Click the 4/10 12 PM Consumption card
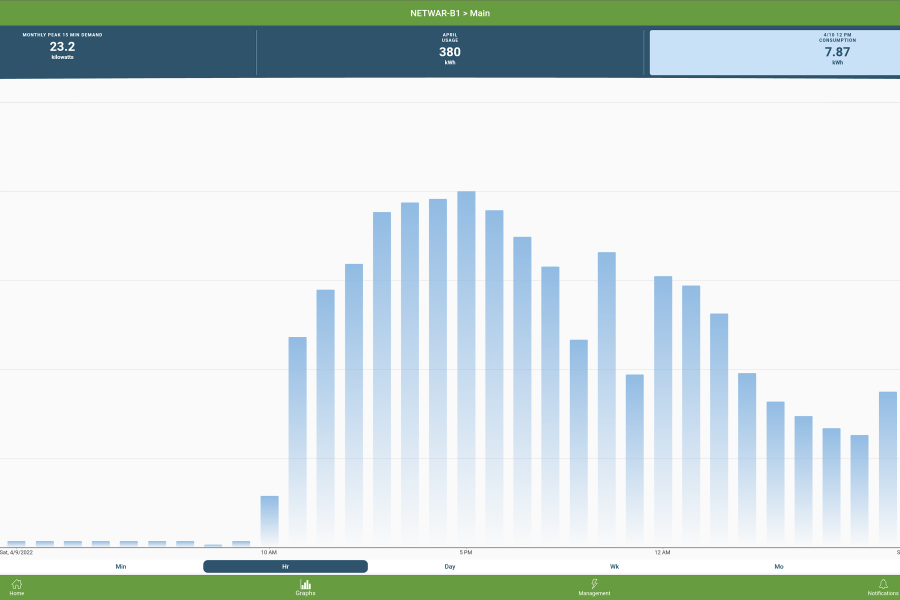This screenshot has width=900, height=600. (x=774, y=52)
